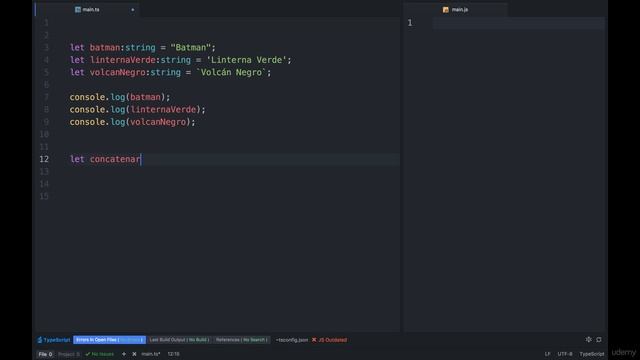Click the plus icon in the status bar
This screenshot has width=640, height=360.
click(124, 354)
